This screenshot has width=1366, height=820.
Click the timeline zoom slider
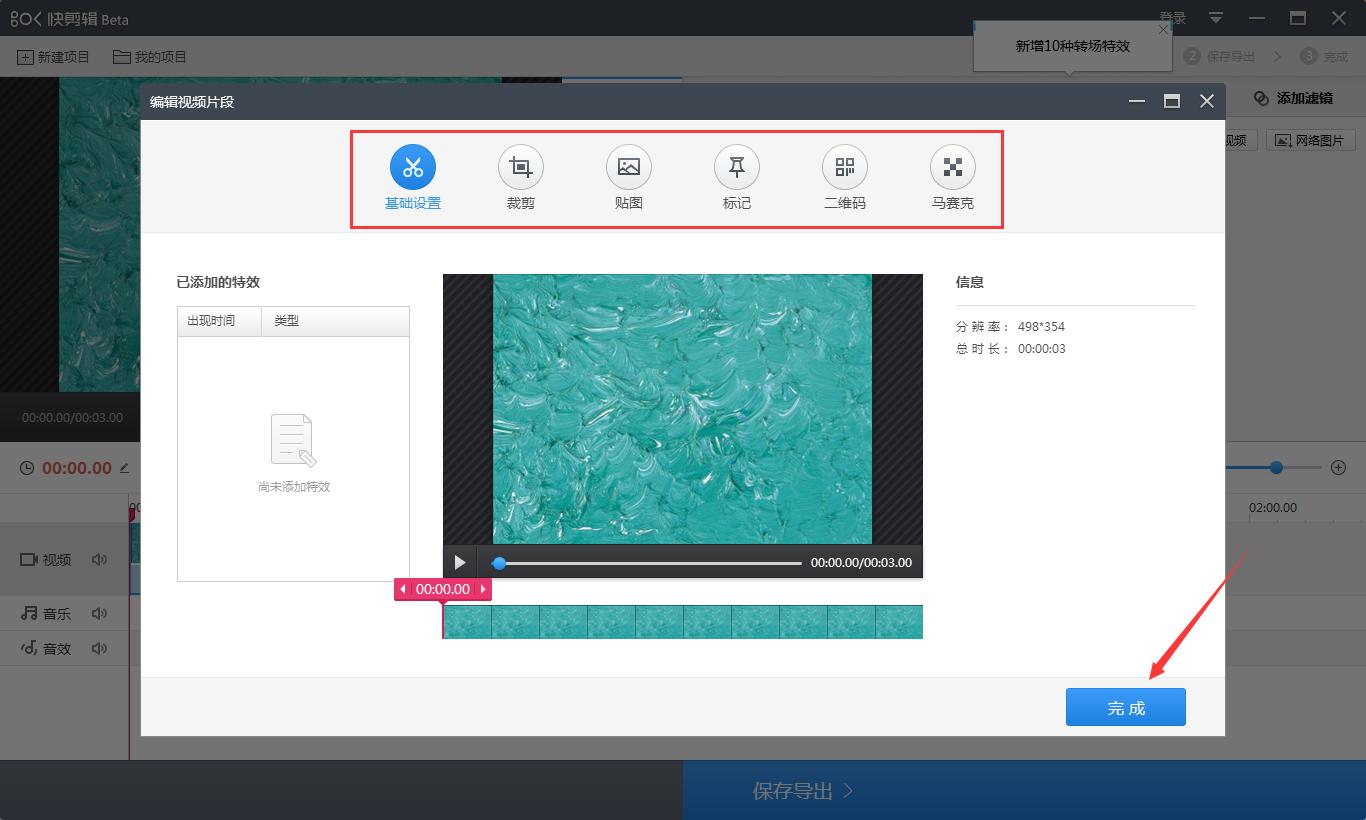pos(1276,467)
